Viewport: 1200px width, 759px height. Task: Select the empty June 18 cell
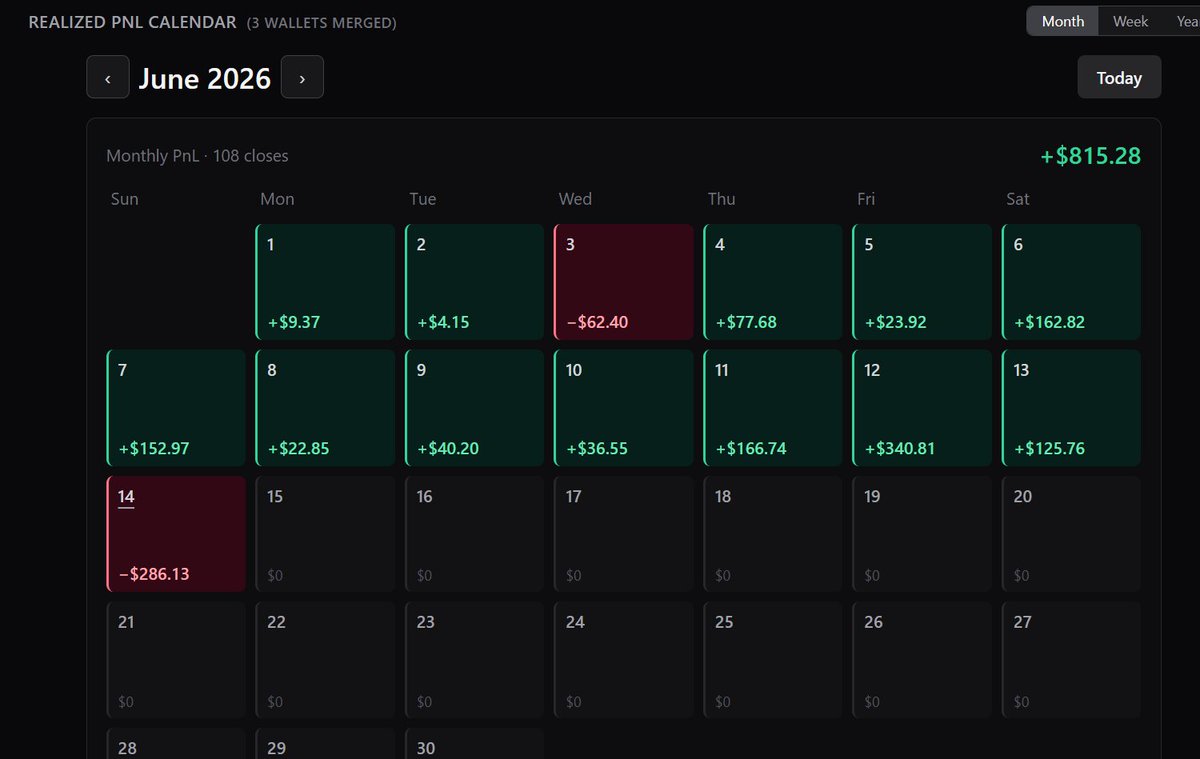[x=773, y=534]
